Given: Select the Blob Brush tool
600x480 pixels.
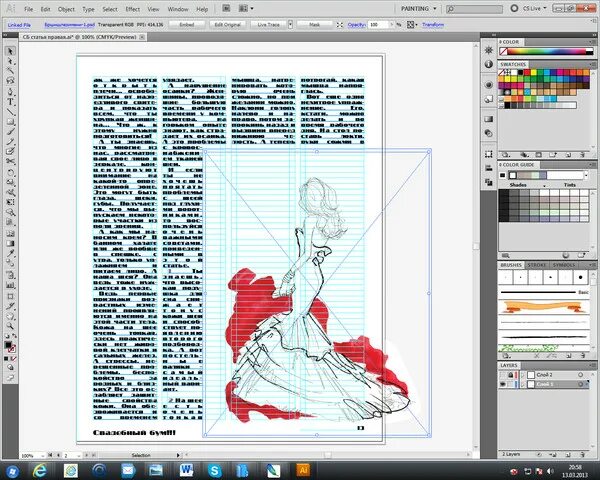Looking at the screenshot, I should 10,152.
